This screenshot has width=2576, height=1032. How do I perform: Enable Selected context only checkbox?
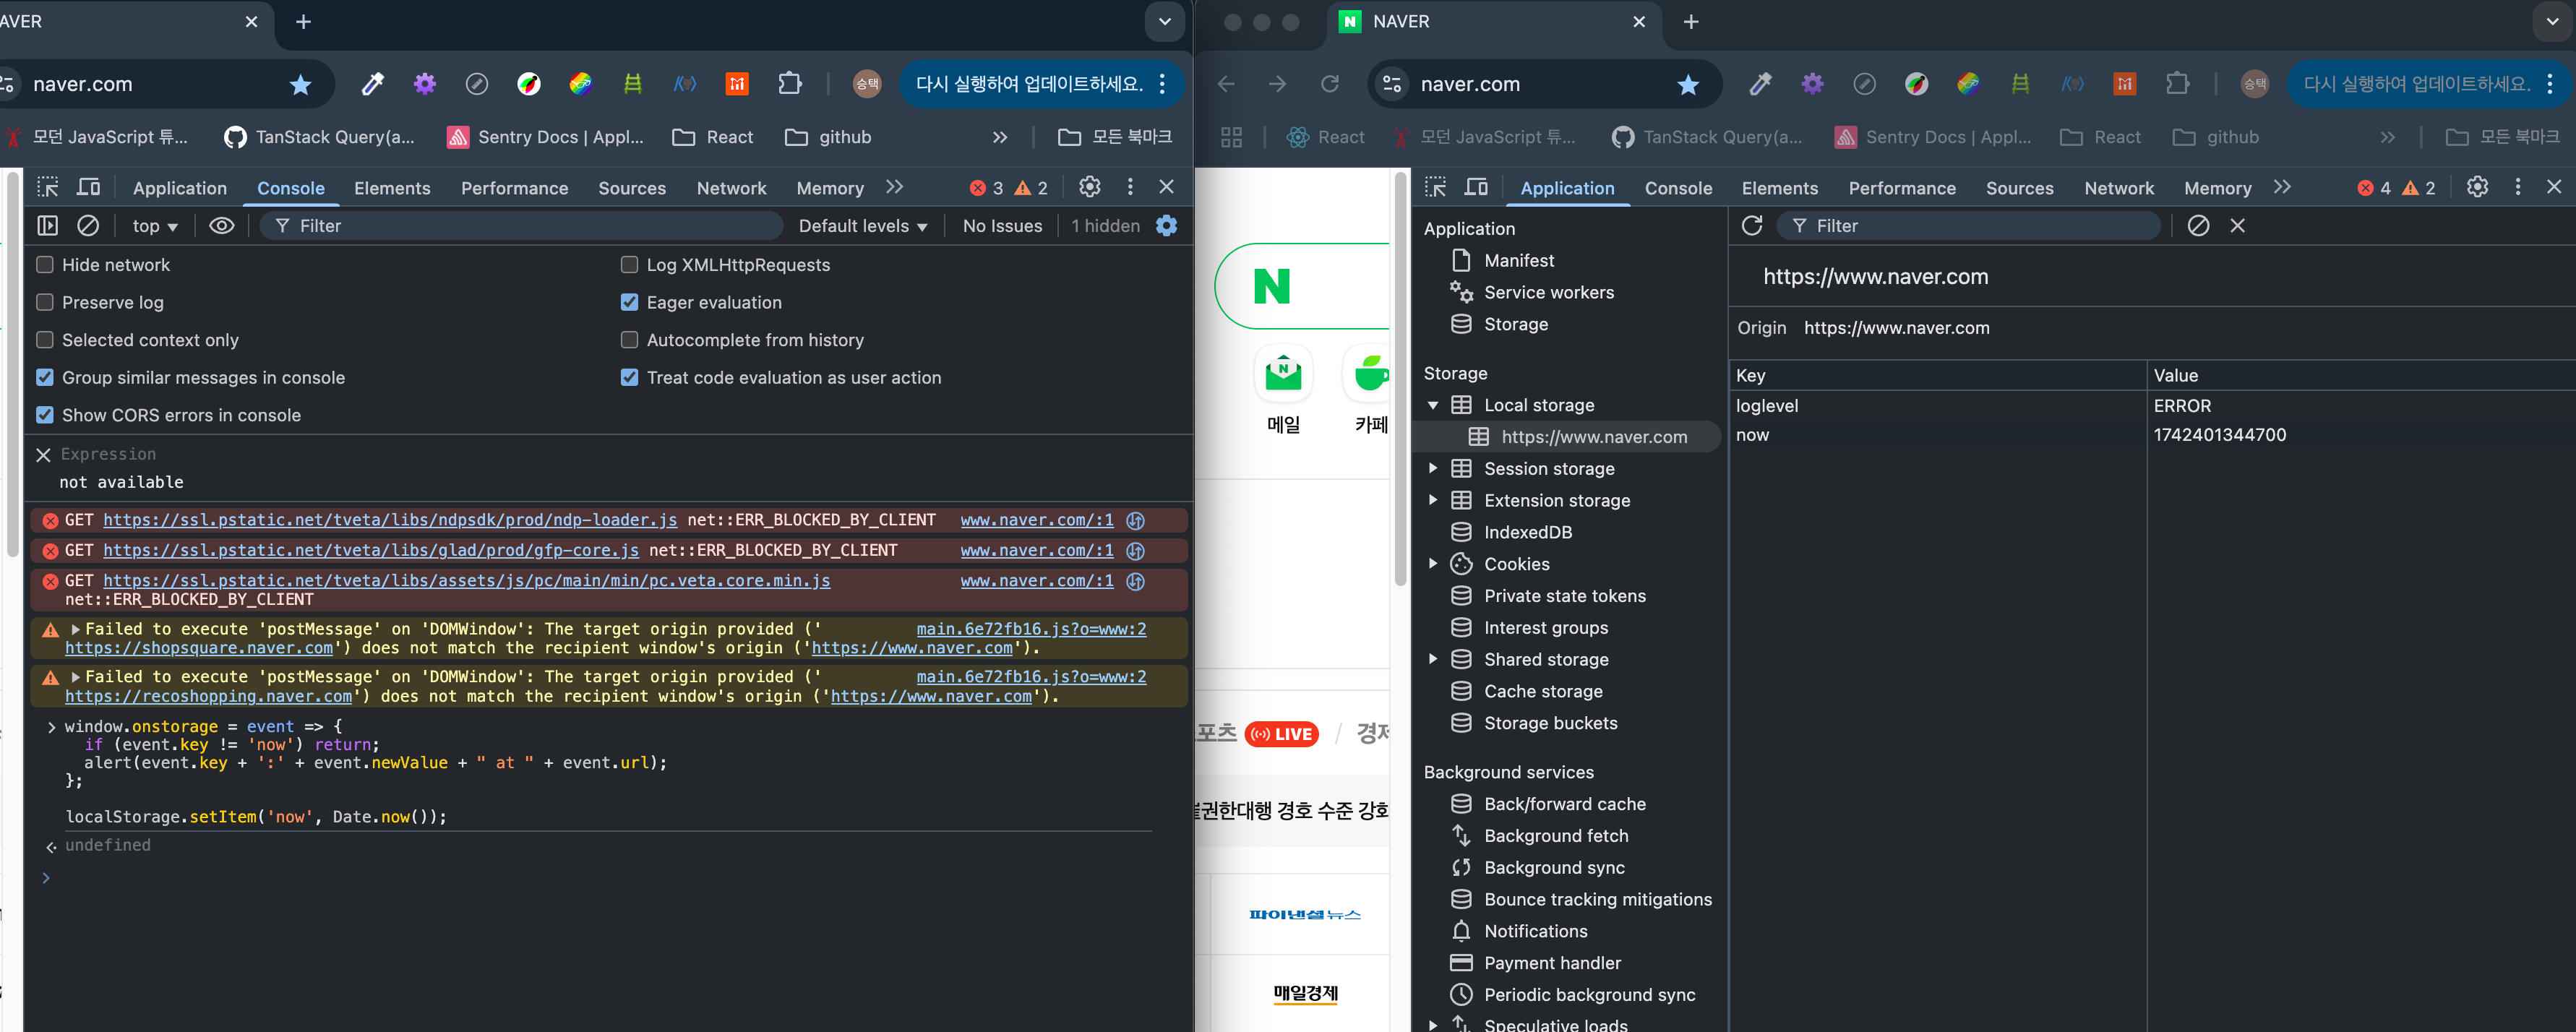point(45,340)
